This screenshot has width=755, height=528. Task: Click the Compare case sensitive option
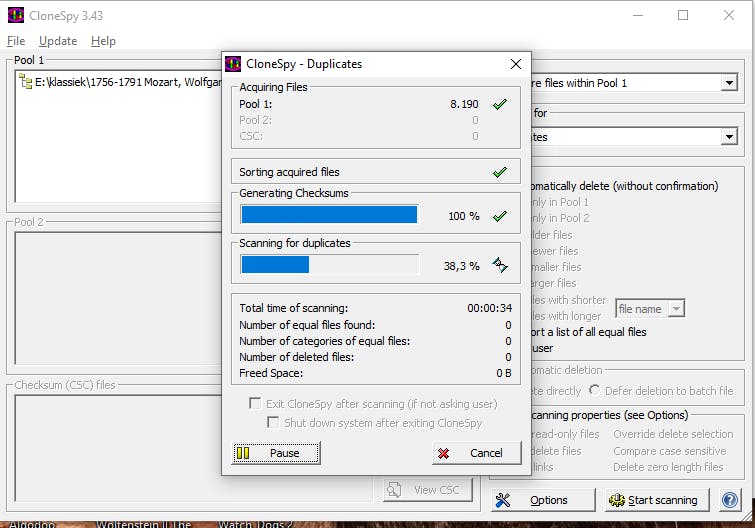pyautogui.click(x=669, y=451)
